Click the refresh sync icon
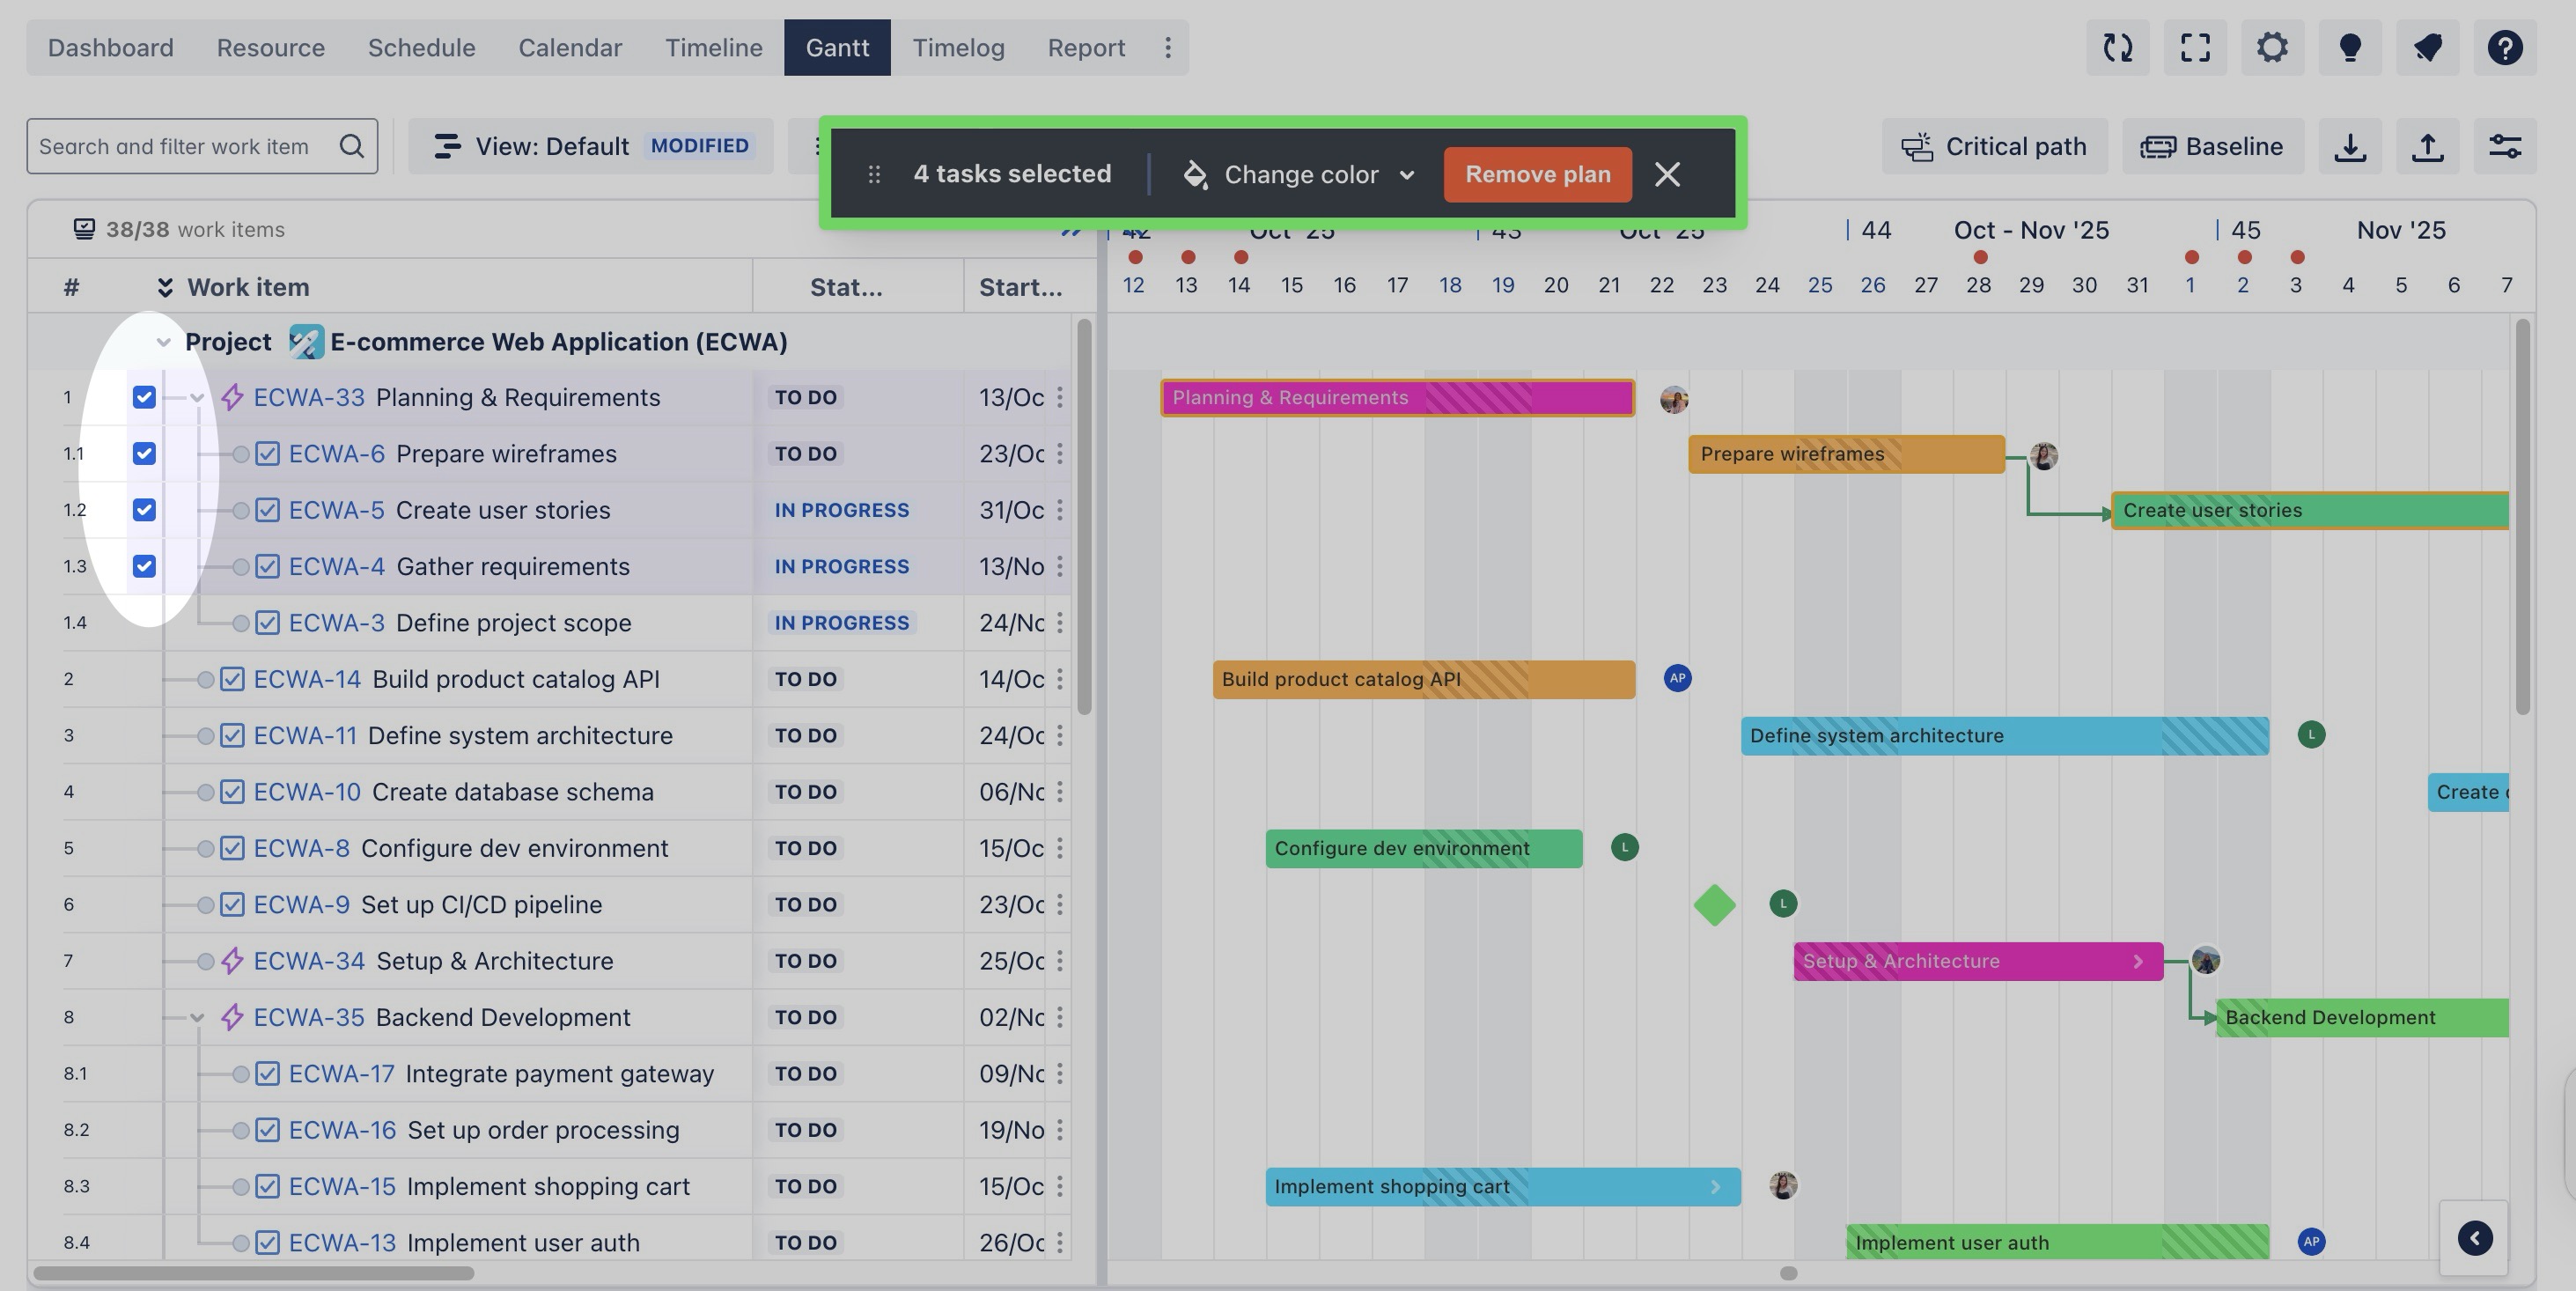Viewport: 2576px width, 1291px height. click(x=2117, y=47)
